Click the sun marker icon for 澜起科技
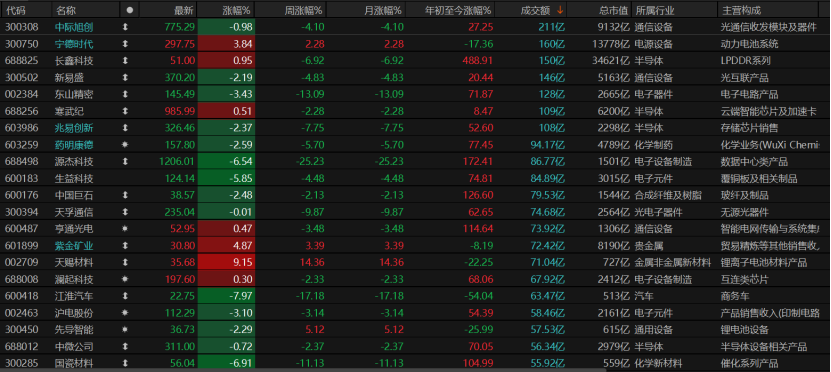 125,279
